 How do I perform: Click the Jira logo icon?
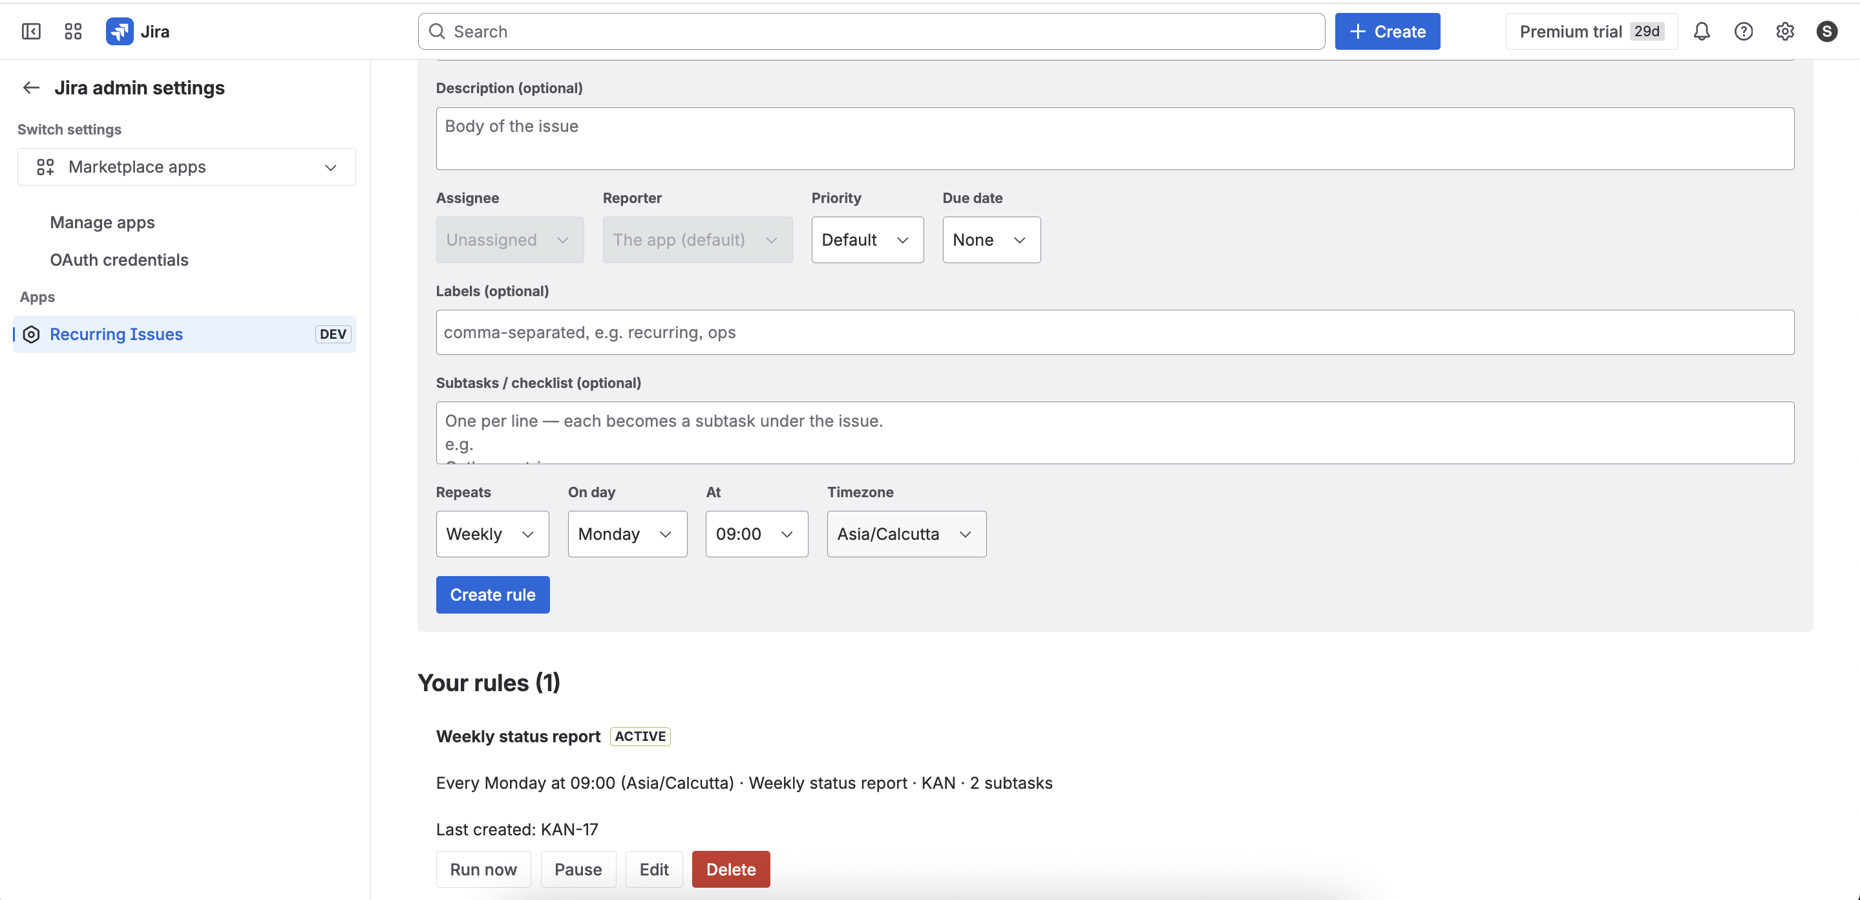tap(120, 31)
